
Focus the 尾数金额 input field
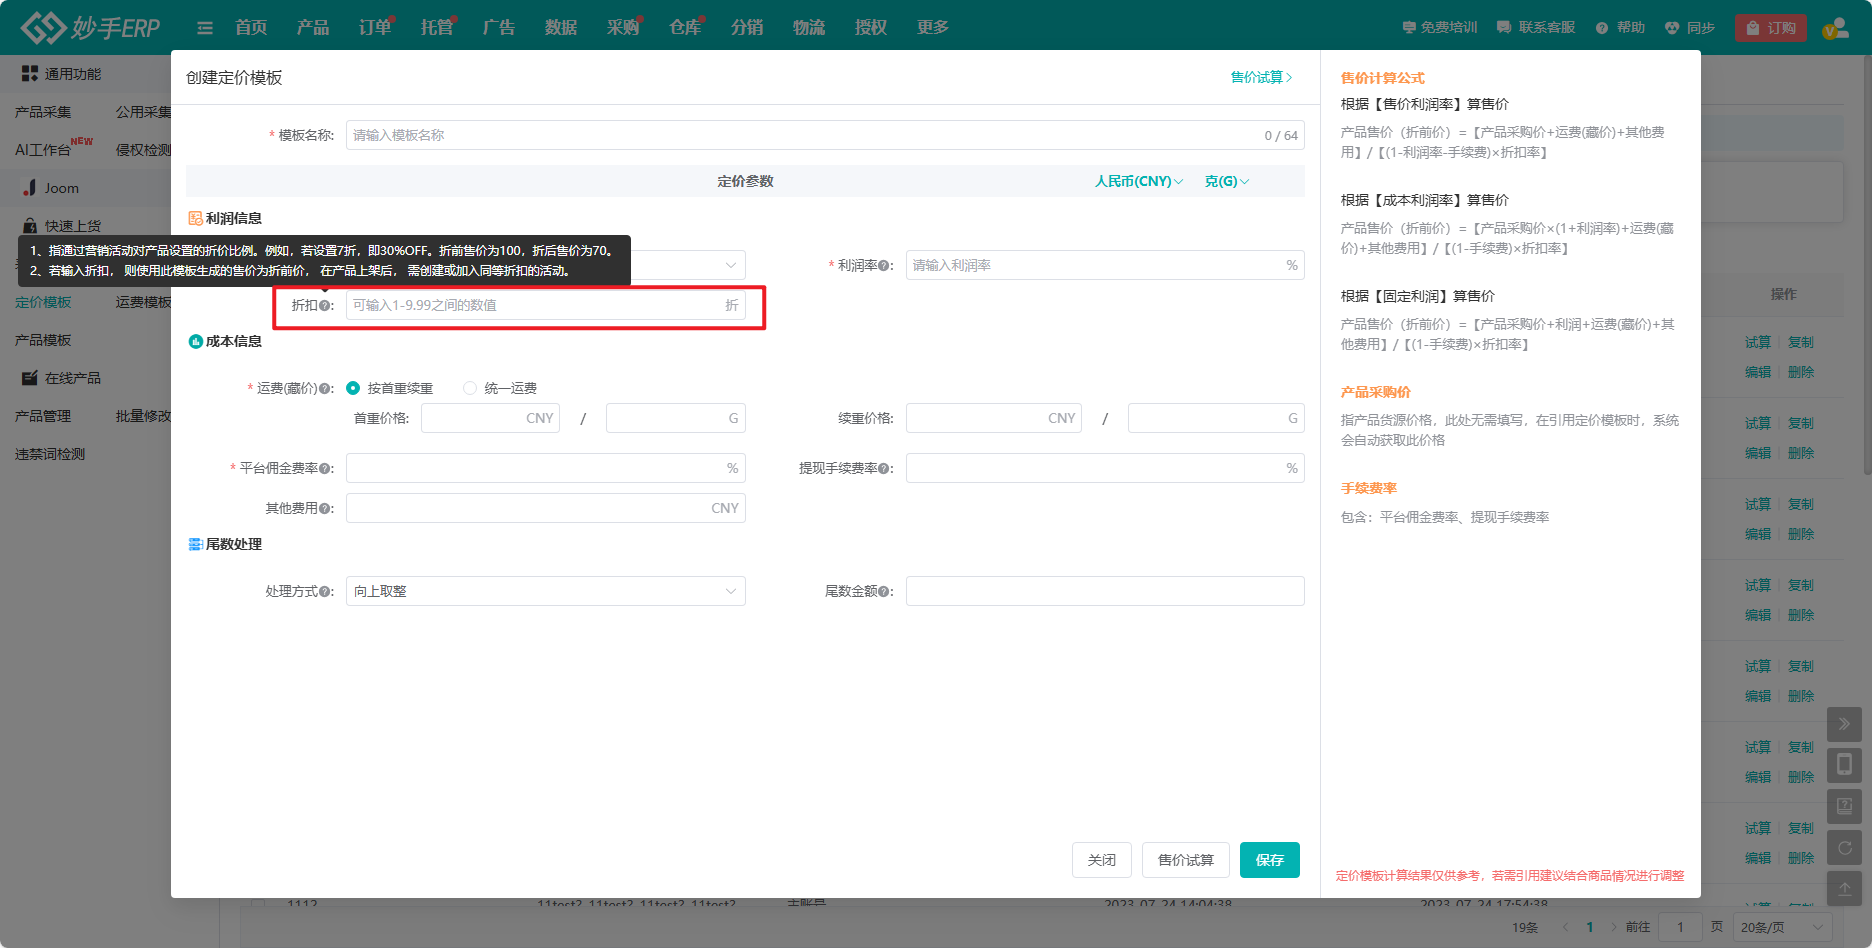1105,591
